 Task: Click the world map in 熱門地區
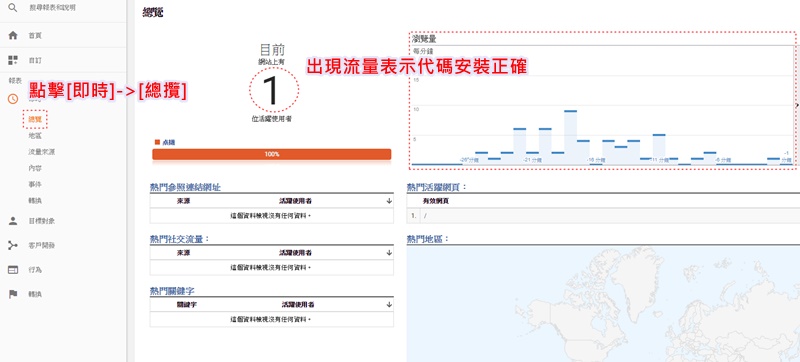click(x=603, y=304)
